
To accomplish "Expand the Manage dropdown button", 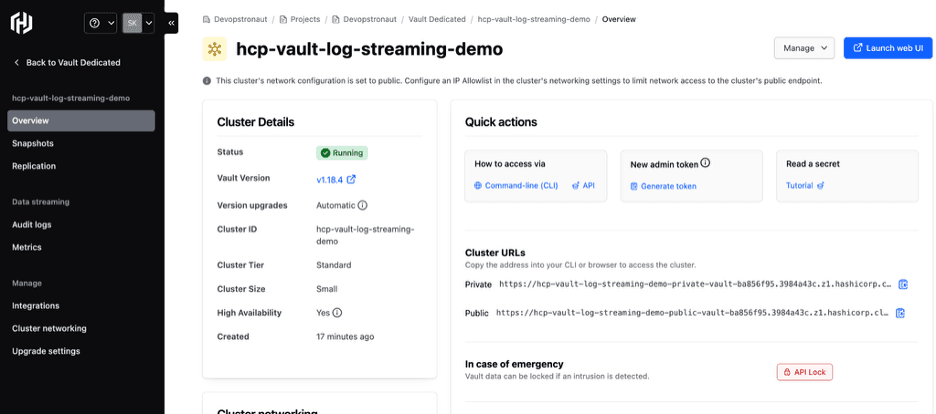I will (804, 48).
